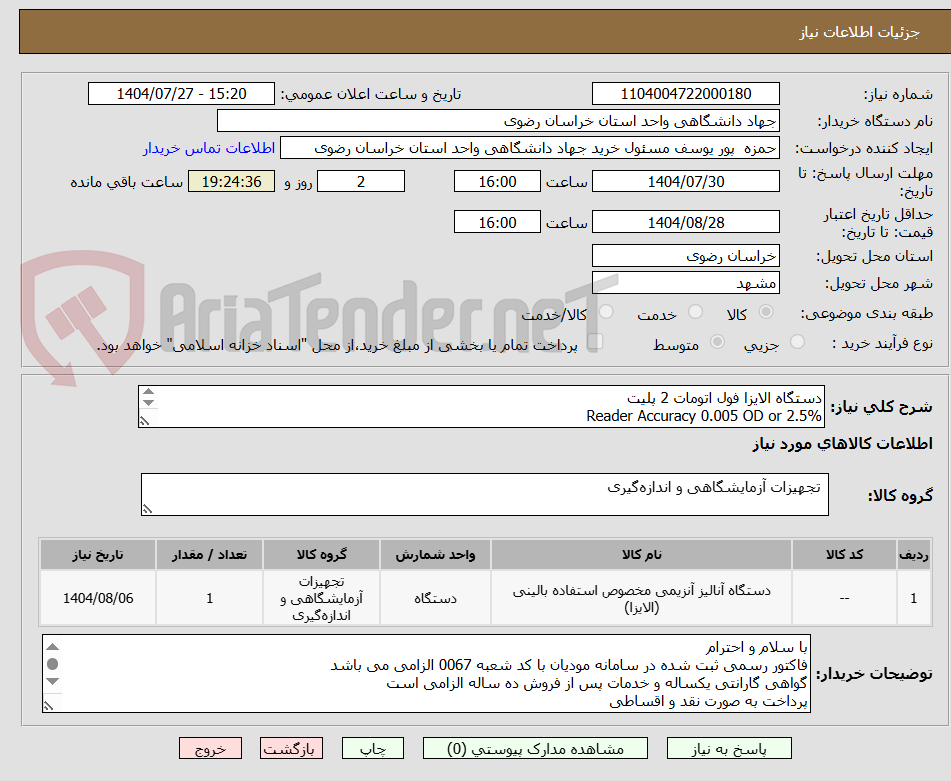Click up arrow in توضیحات خریدار box
This screenshot has width=951, height=781.
click(x=53, y=646)
